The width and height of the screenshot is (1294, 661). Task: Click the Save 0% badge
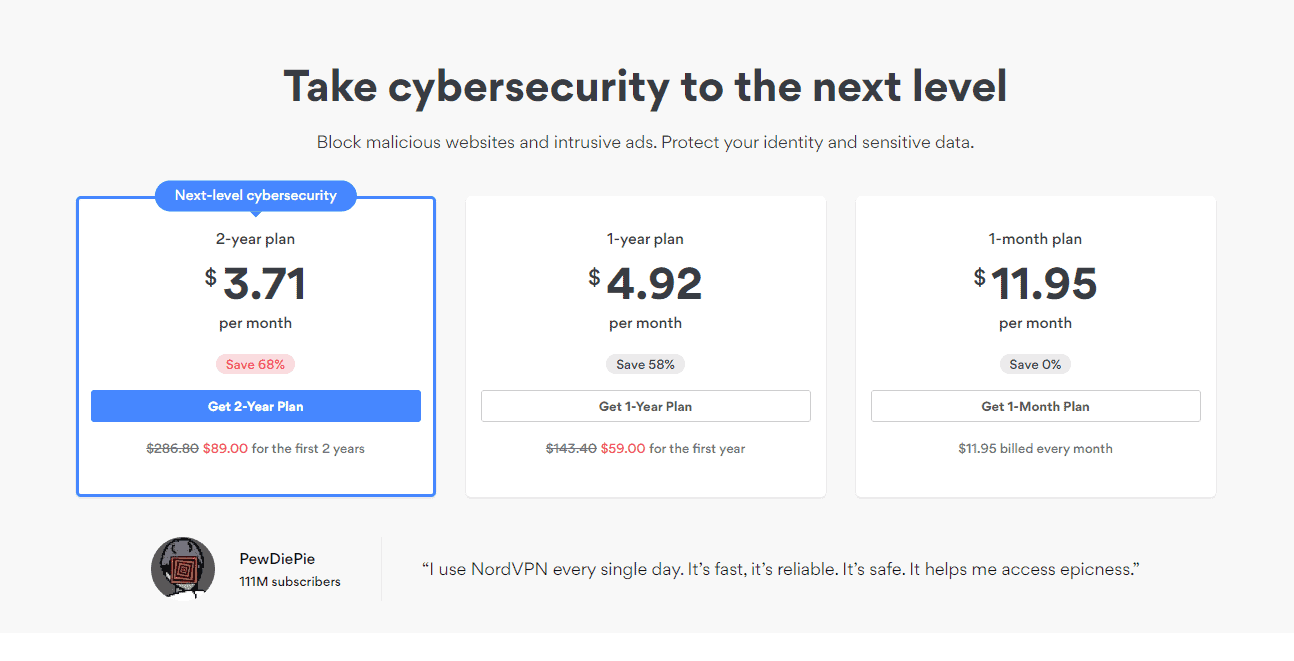point(1035,364)
